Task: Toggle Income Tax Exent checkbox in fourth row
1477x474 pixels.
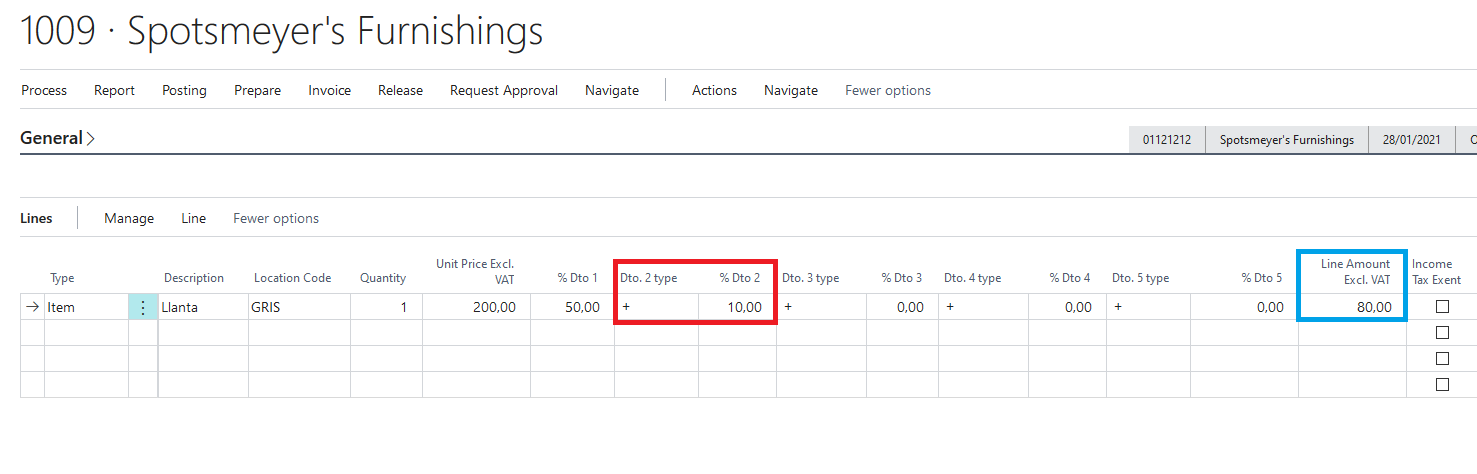Action: [x=1442, y=385]
